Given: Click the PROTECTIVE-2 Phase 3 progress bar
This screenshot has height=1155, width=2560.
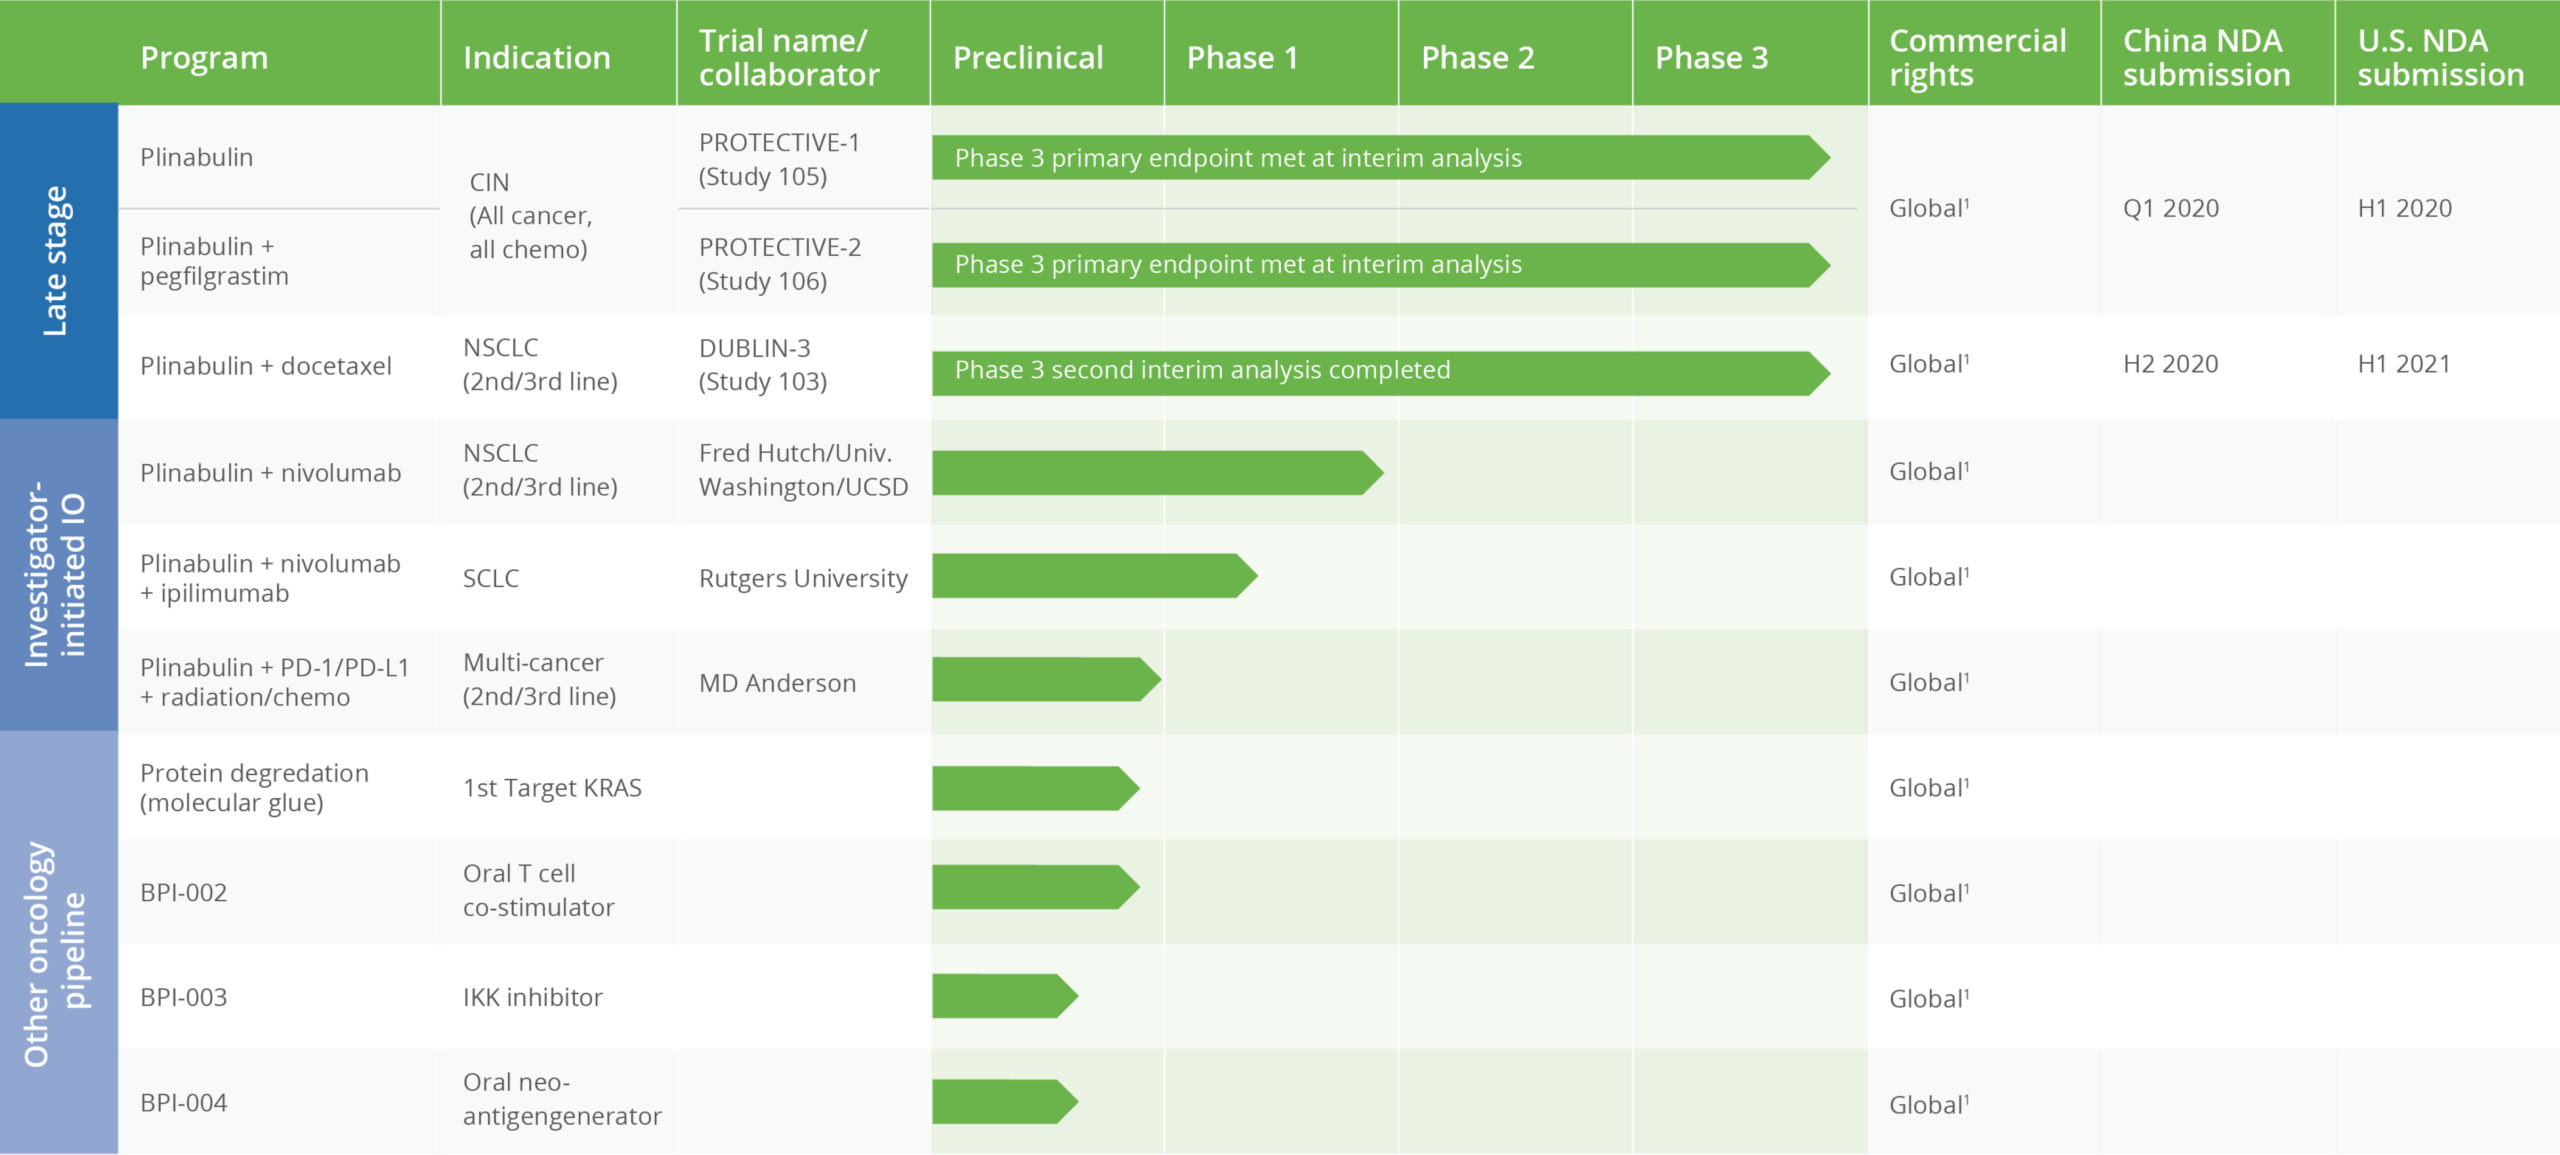Looking at the screenshot, I should (x=1380, y=265).
